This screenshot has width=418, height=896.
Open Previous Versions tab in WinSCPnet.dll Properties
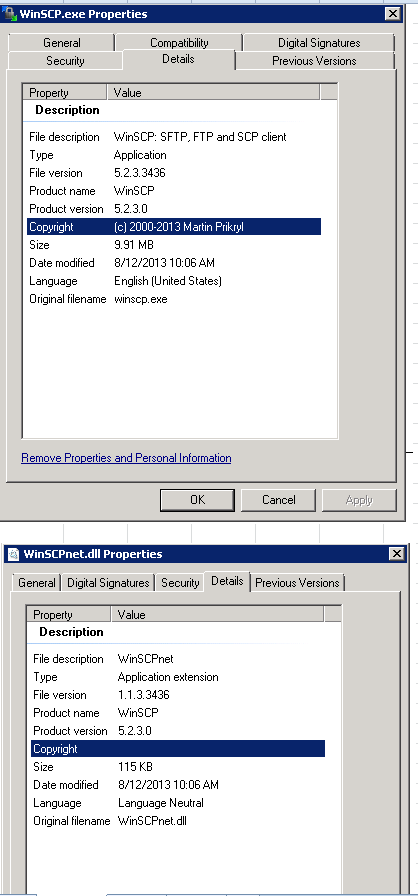coord(297,583)
